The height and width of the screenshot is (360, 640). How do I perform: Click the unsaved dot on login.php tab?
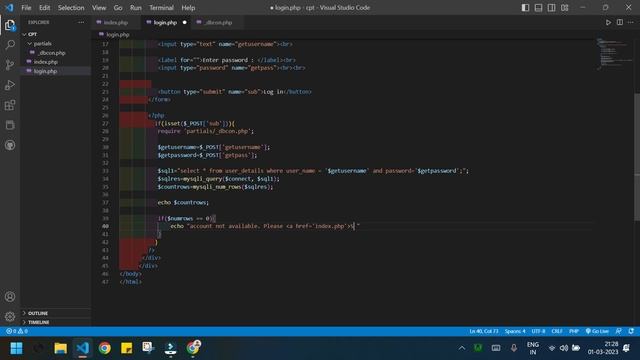tap(184, 22)
